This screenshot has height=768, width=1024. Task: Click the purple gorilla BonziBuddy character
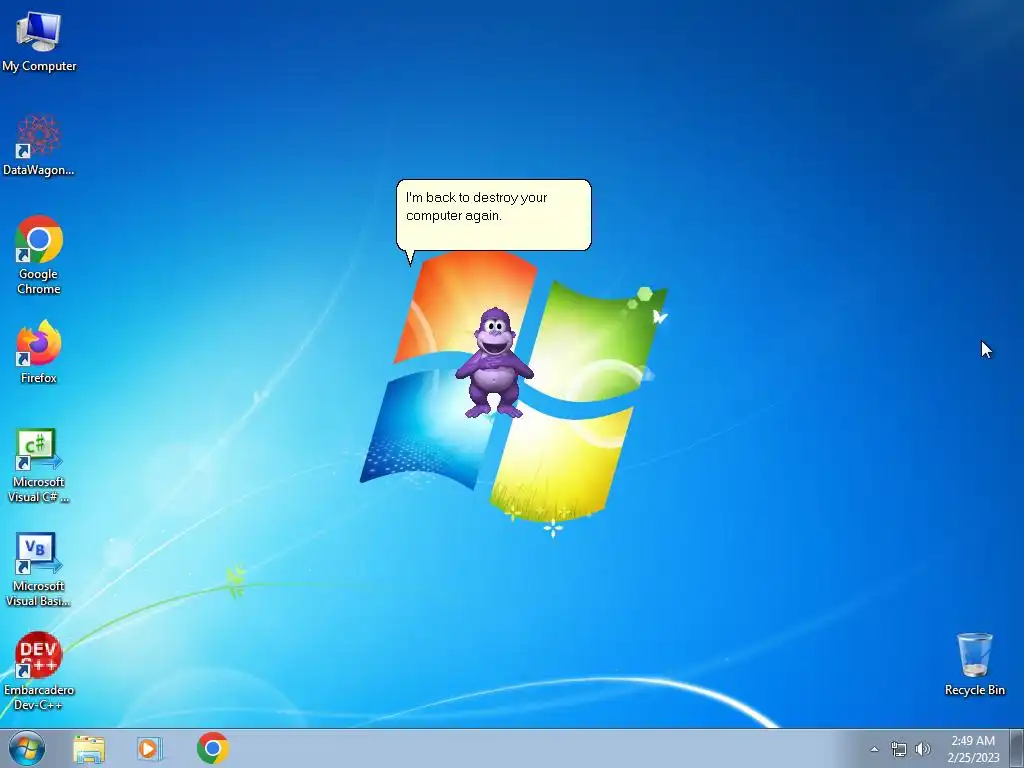click(x=494, y=363)
